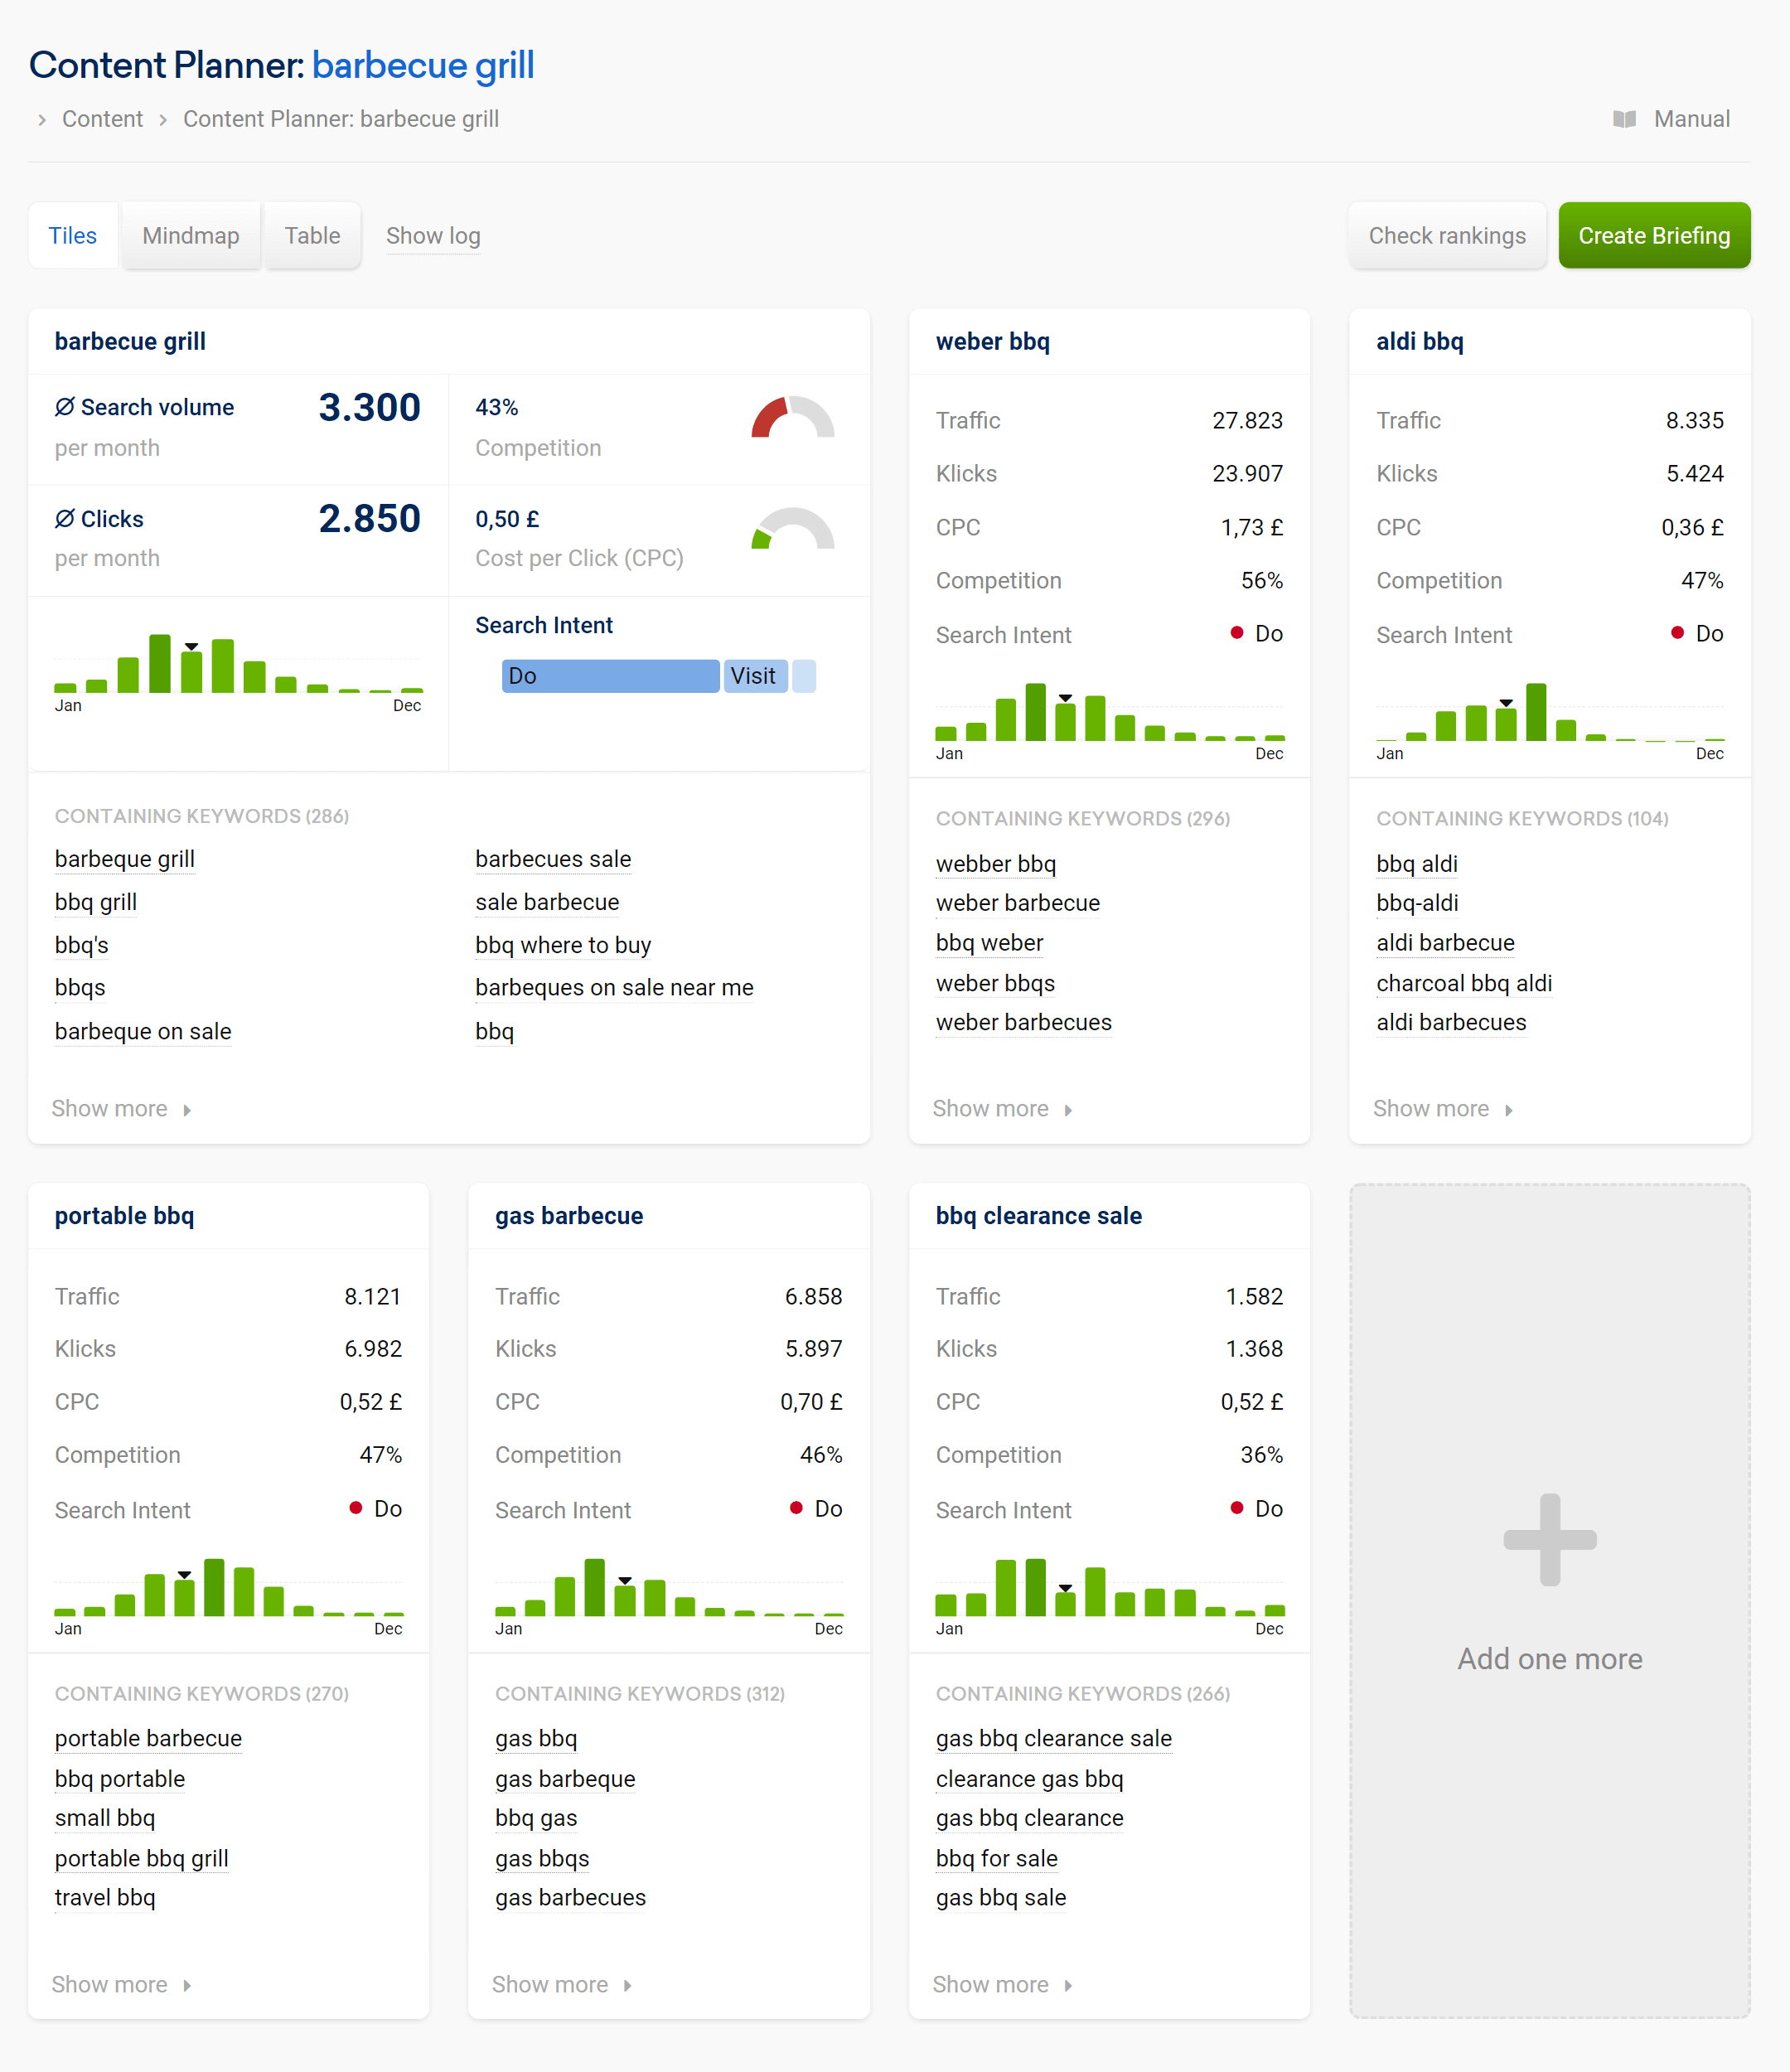This screenshot has width=1790, height=2072.
Task: Open the Show log link
Action: click(x=433, y=236)
